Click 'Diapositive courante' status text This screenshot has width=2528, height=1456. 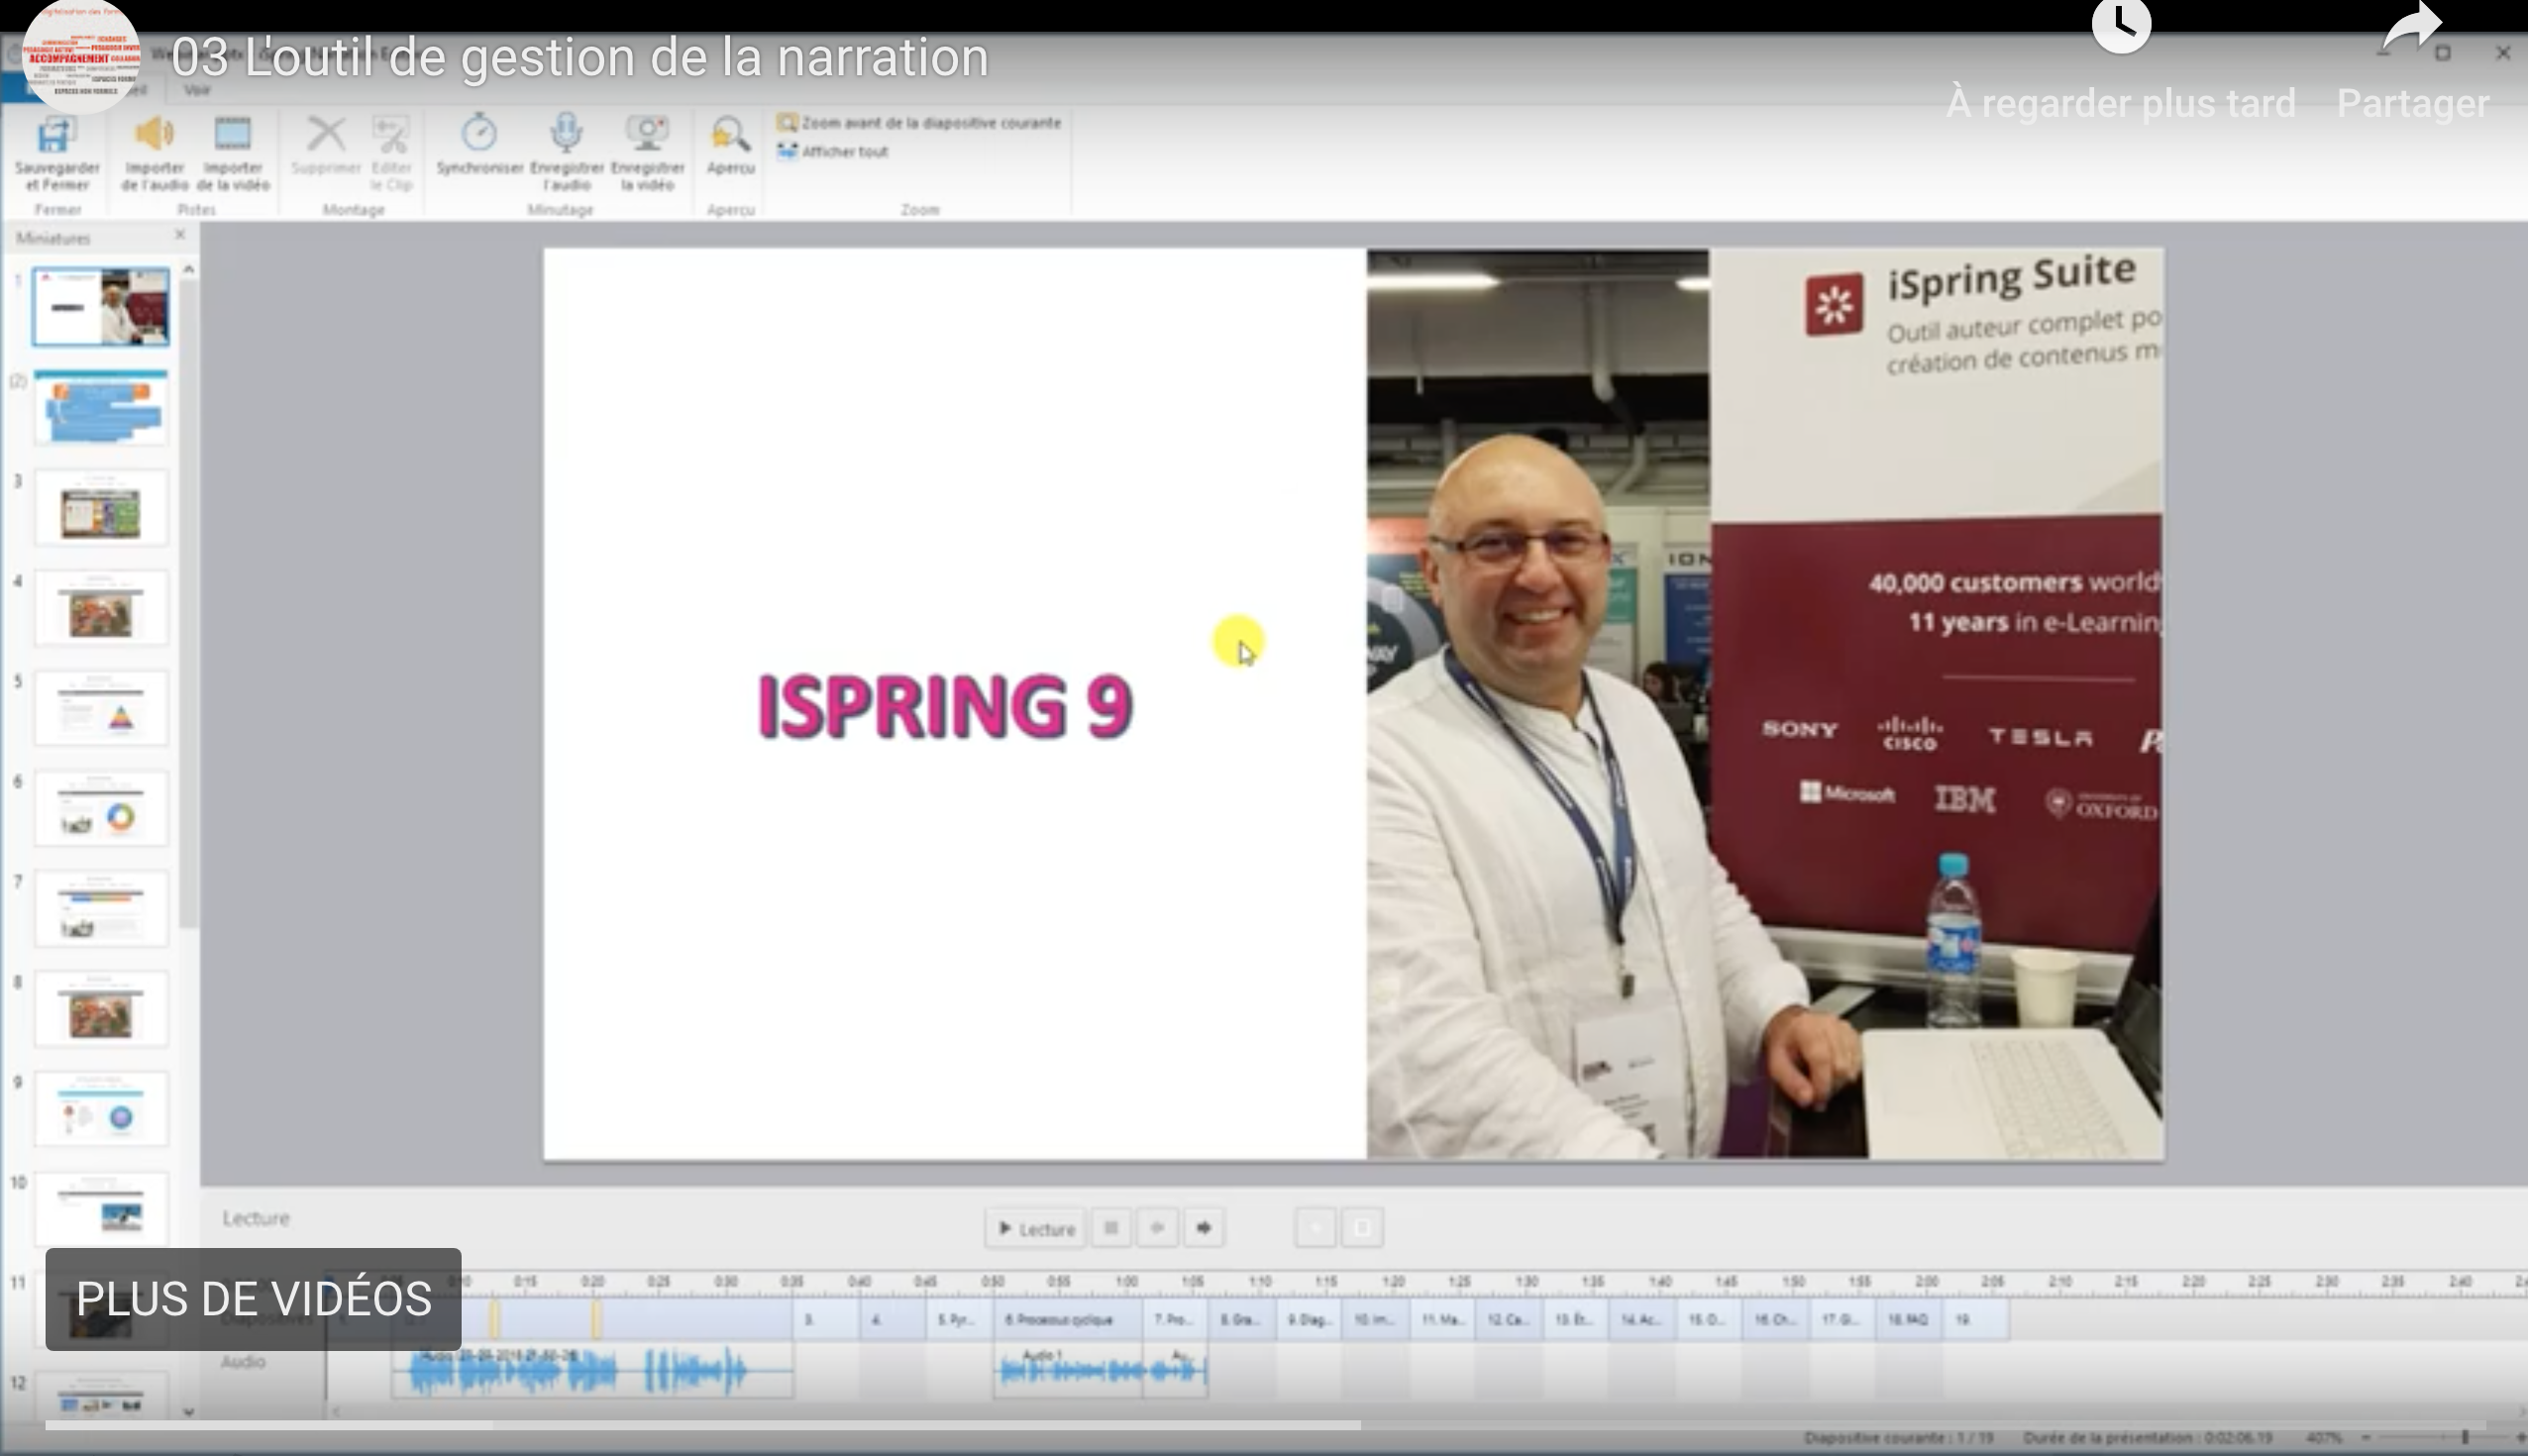pyautogui.click(x=1898, y=1438)
